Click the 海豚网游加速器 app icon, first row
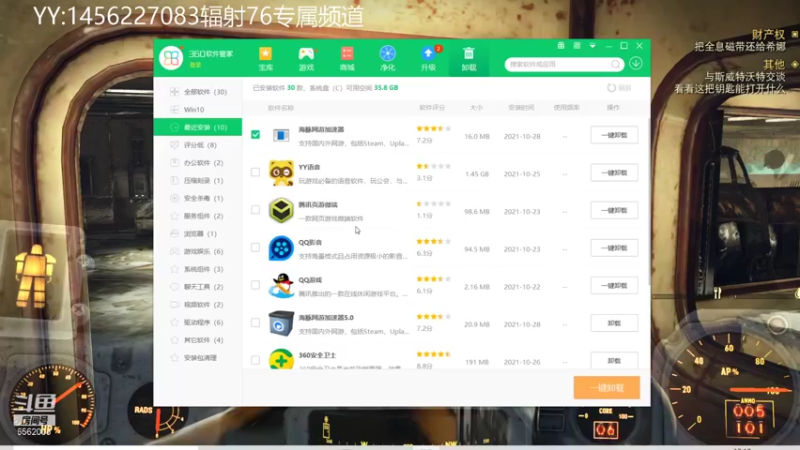 [281, 135]
